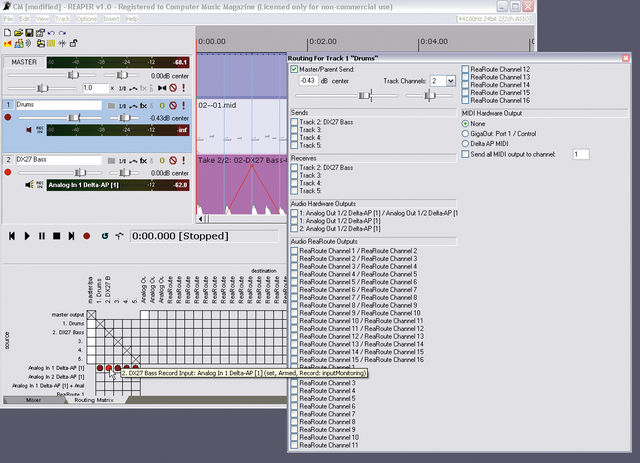Mute the Drums track
This screenshot has height=463, width=640.
[x=173, y=105]
